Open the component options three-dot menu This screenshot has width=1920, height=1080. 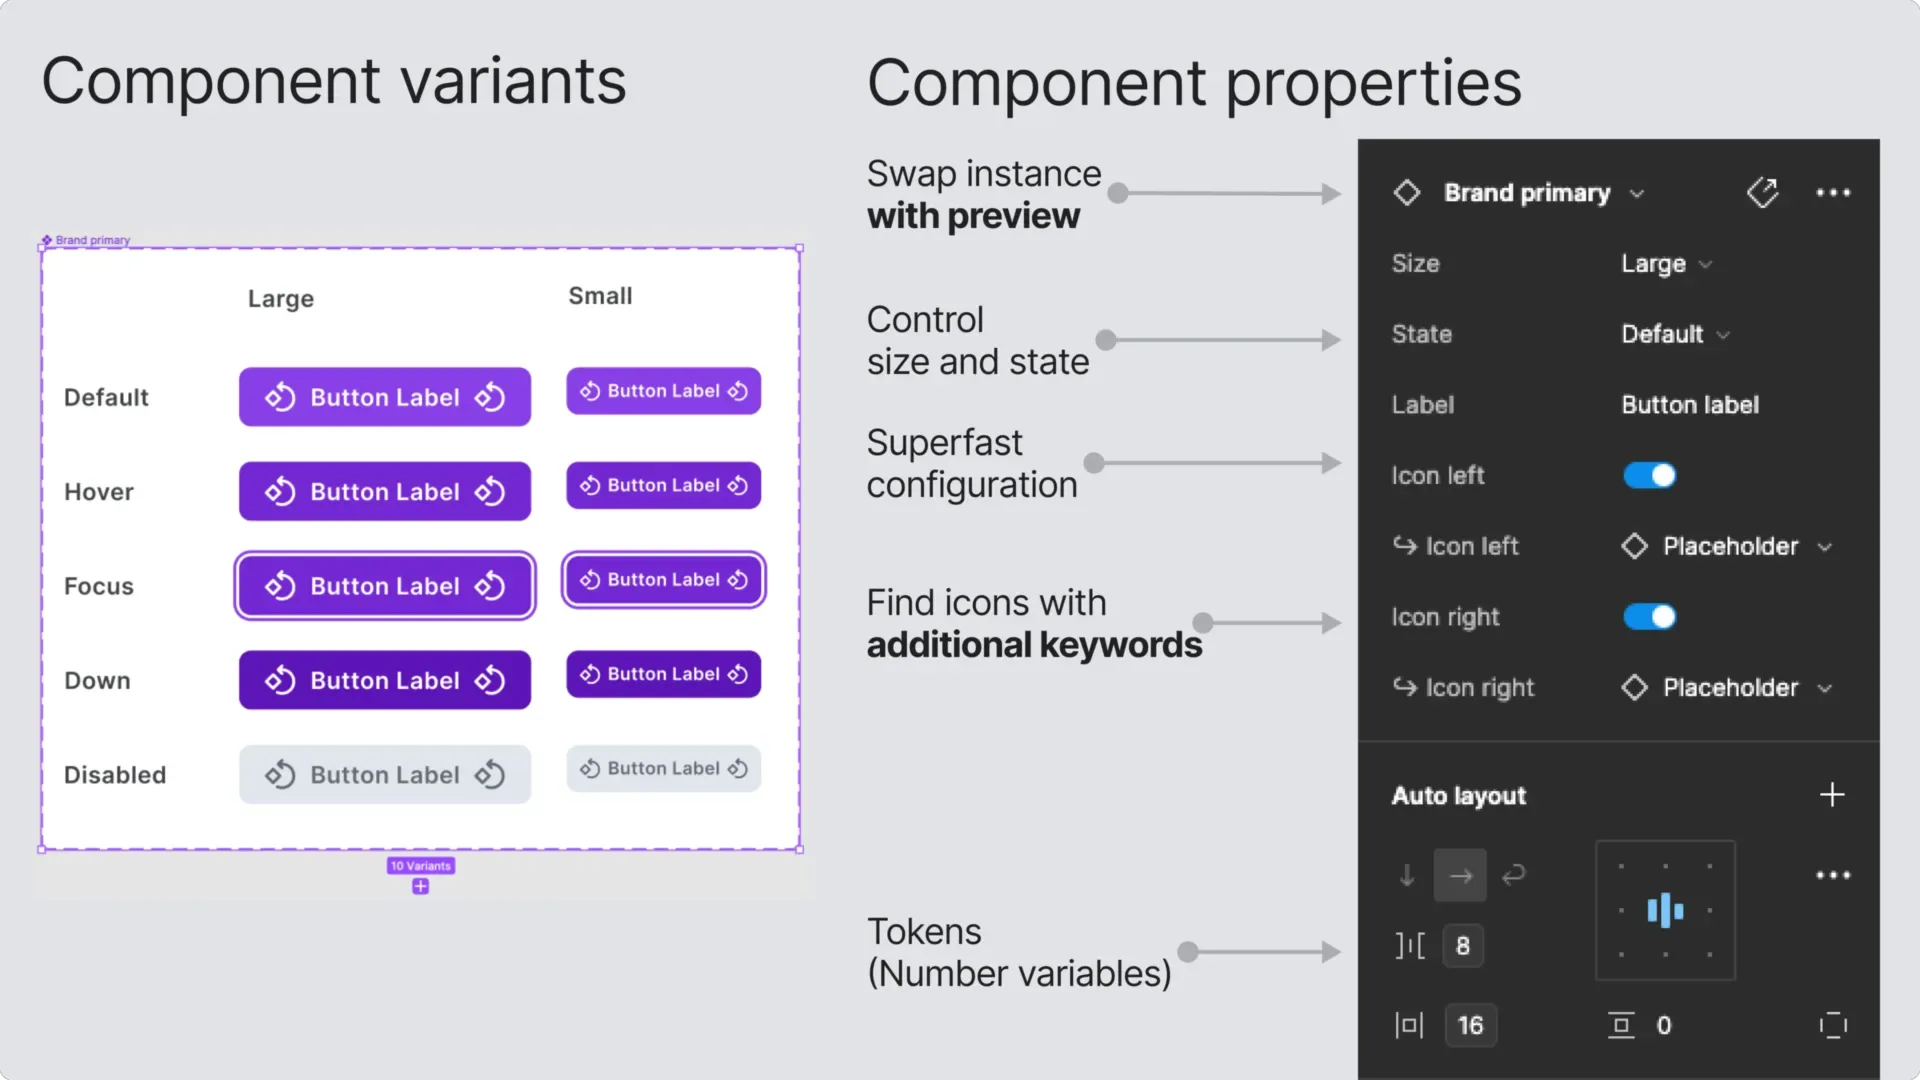[1833, 192]
